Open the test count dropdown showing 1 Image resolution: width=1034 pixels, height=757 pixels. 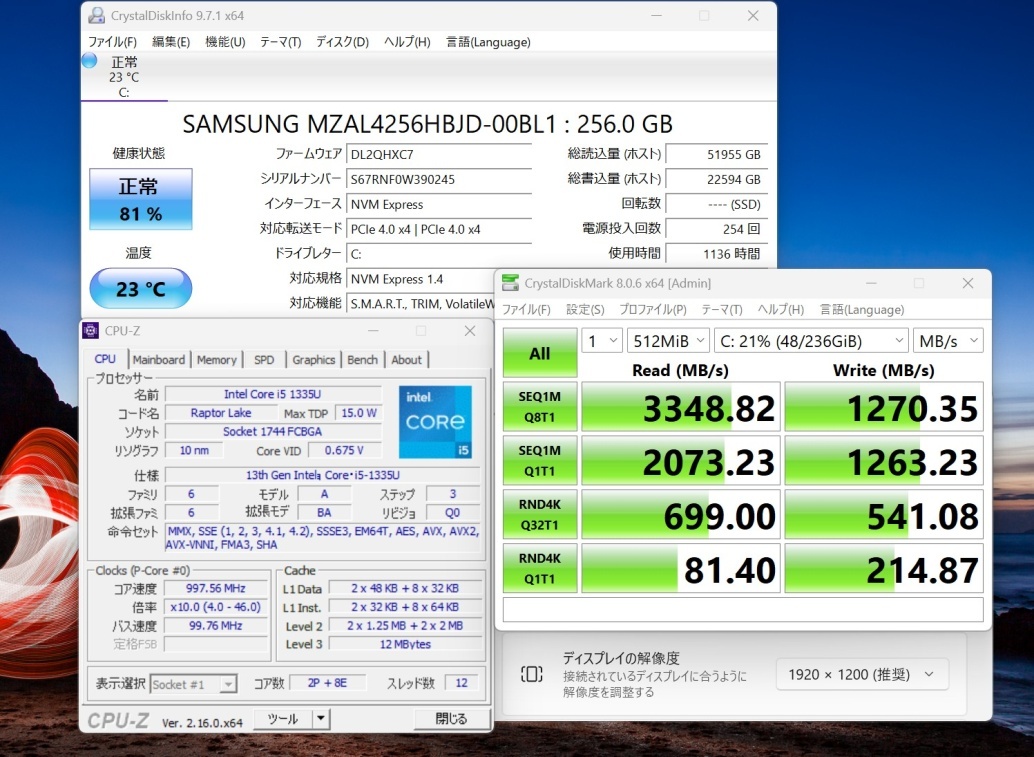click(602, 341)
